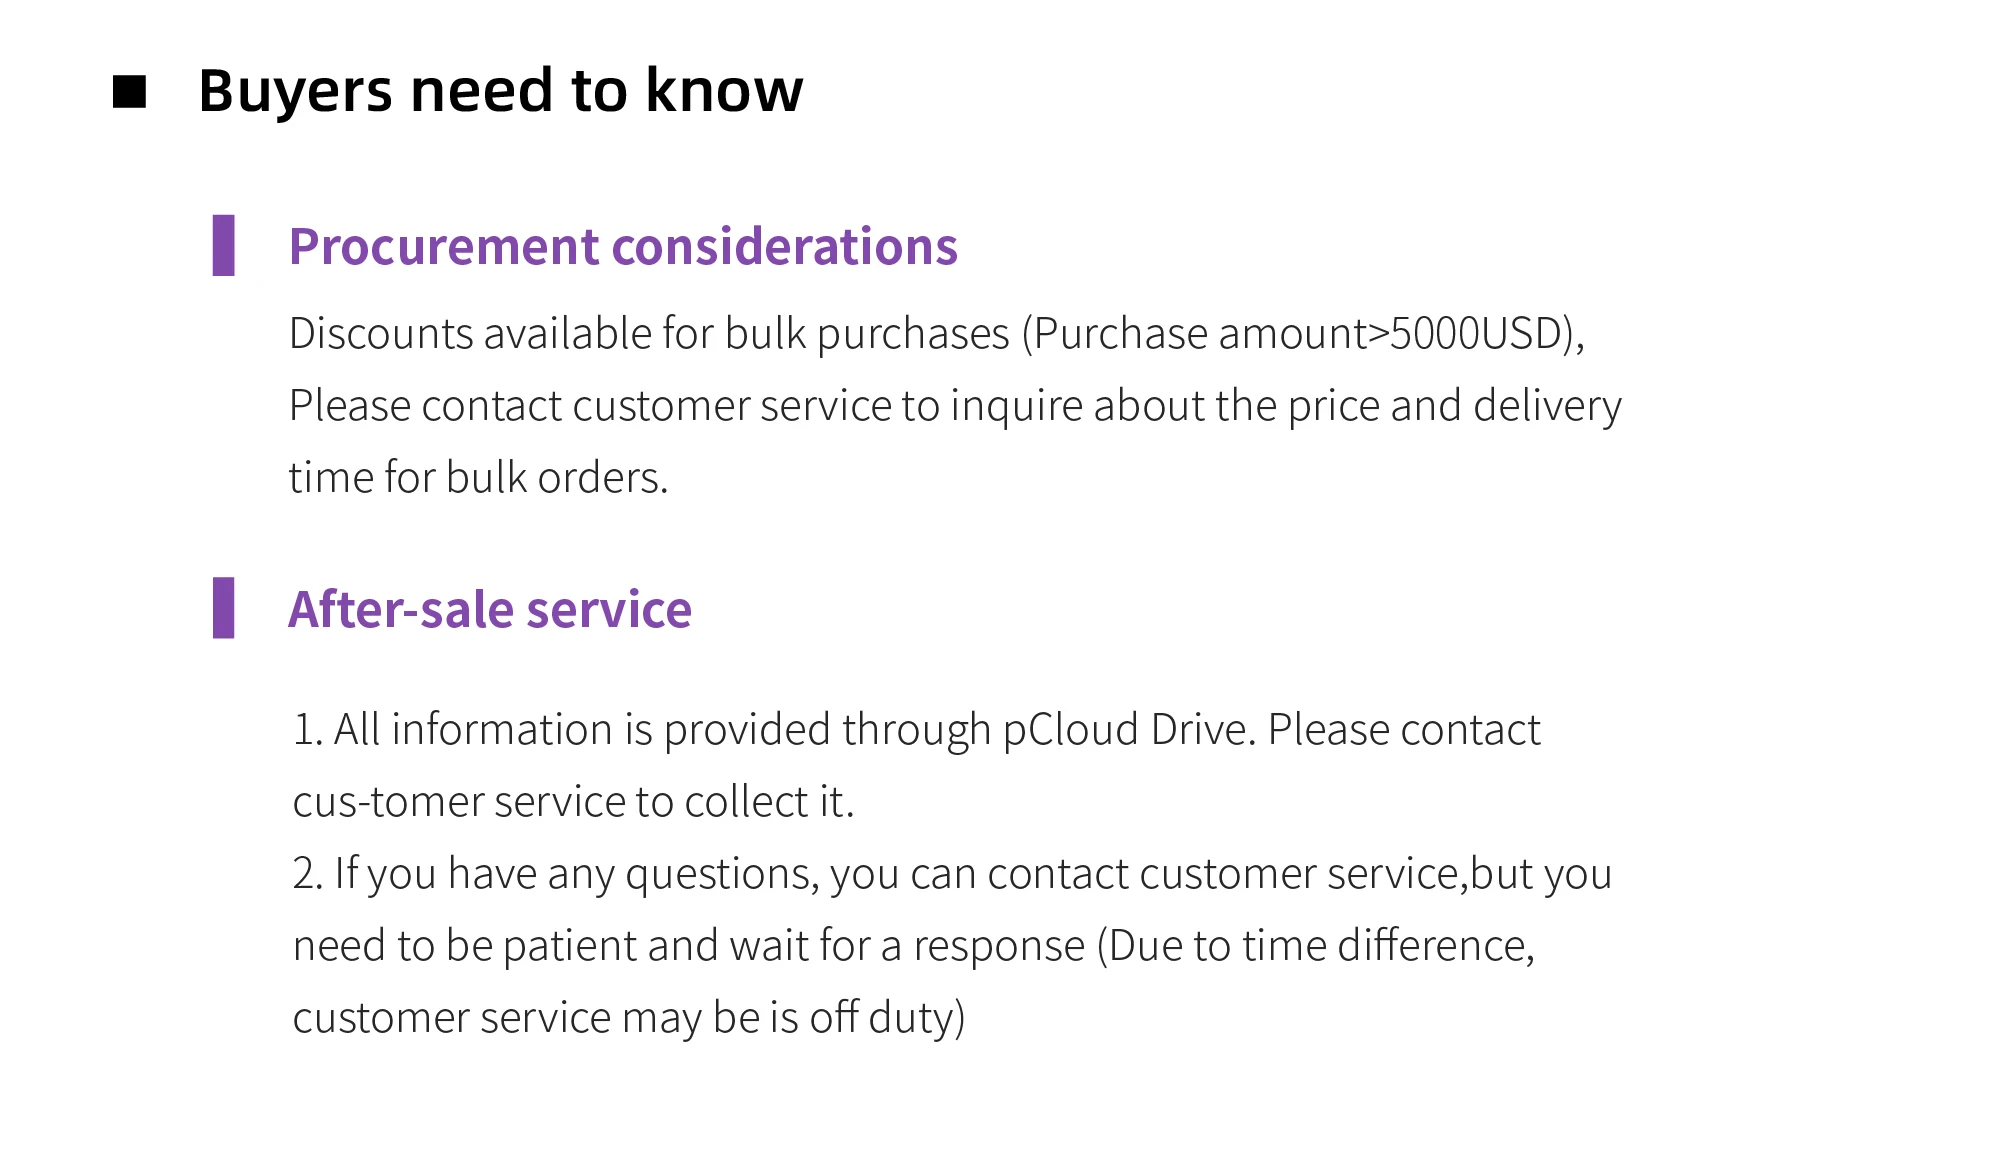Click the word 'Discounts' in first paragraph
The image size is (2000, 1170).
[x=380, y=334]
